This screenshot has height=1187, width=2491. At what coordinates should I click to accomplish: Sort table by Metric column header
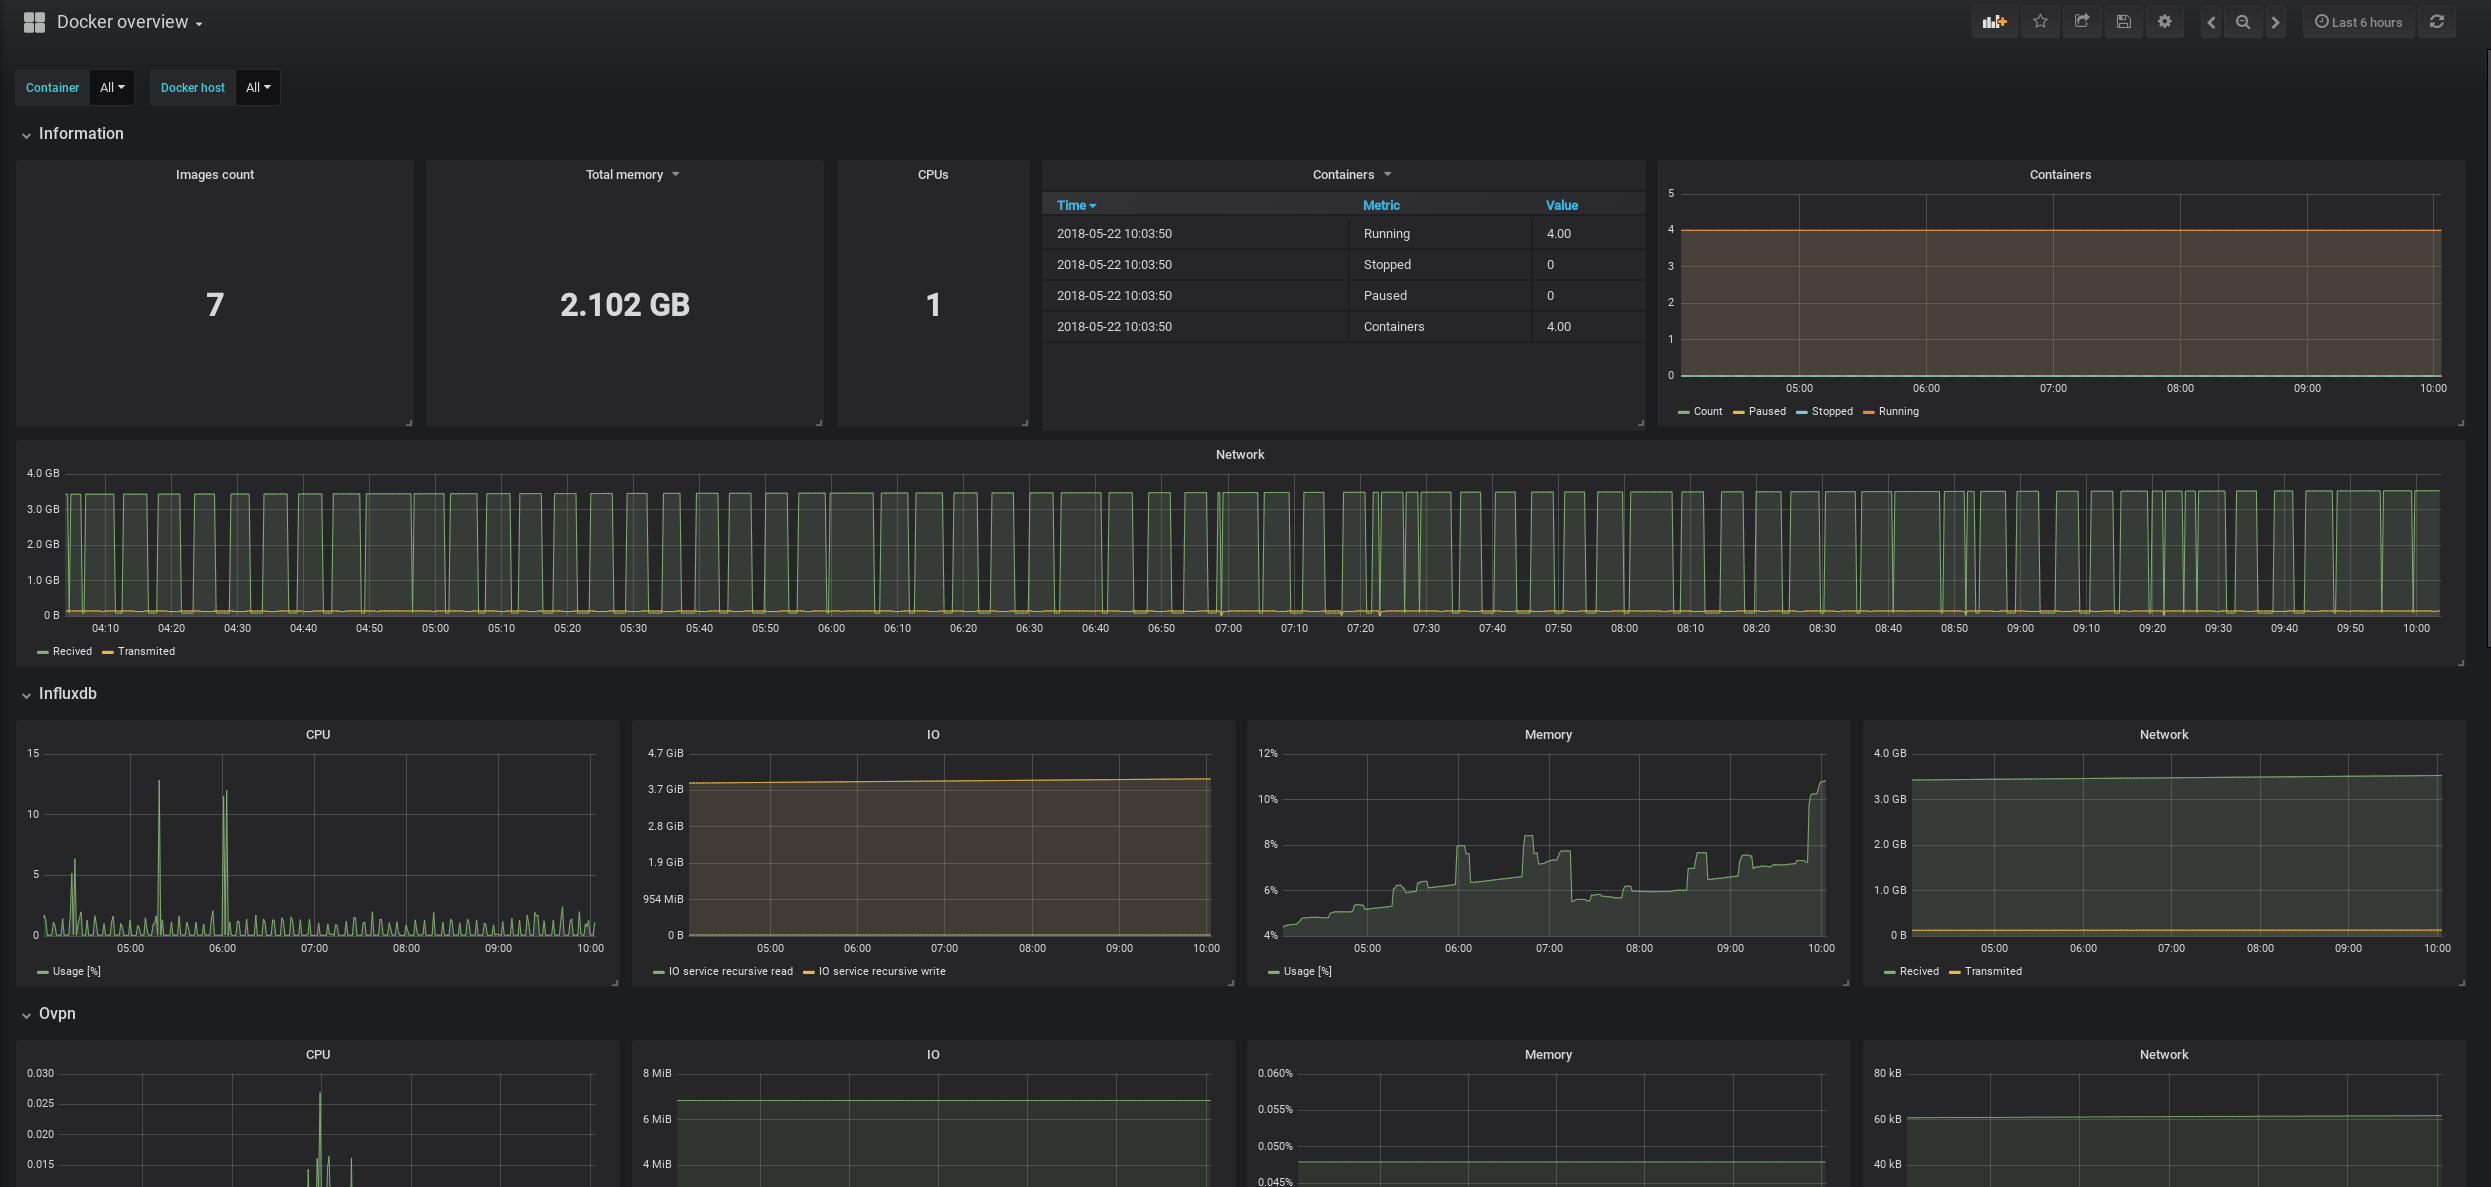pyautogui.click(x=1380, y=205)
